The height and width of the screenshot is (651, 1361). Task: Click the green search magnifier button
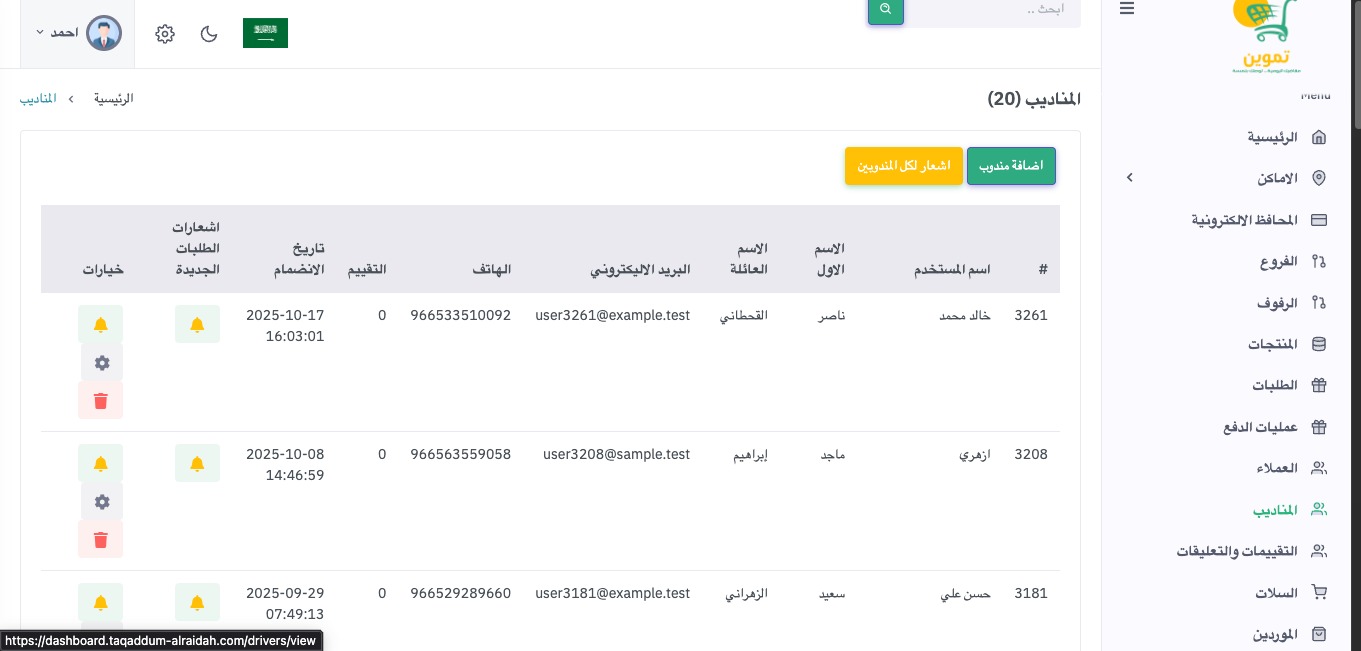pos(885,9)
